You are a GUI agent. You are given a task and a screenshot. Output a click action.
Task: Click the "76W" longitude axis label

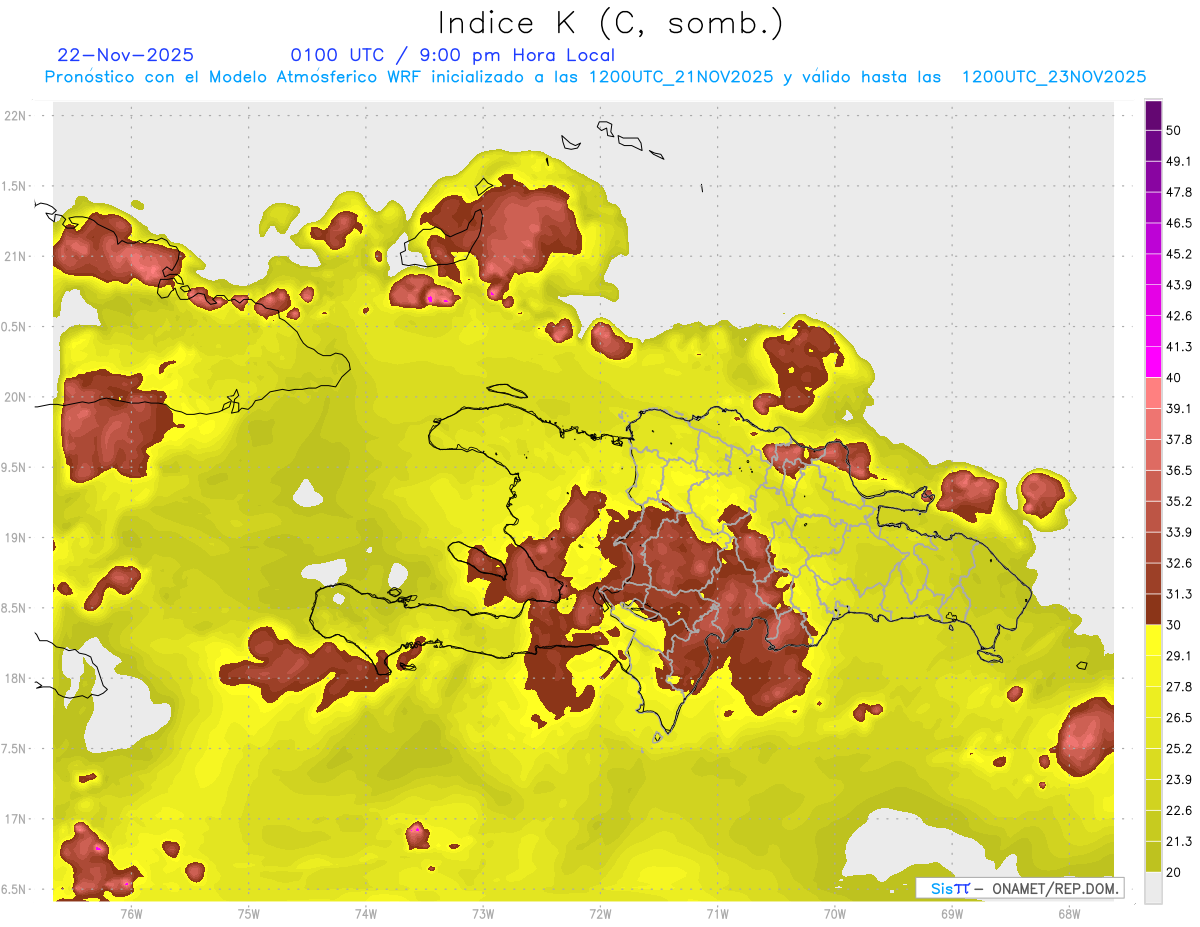[x=131, y=913]
